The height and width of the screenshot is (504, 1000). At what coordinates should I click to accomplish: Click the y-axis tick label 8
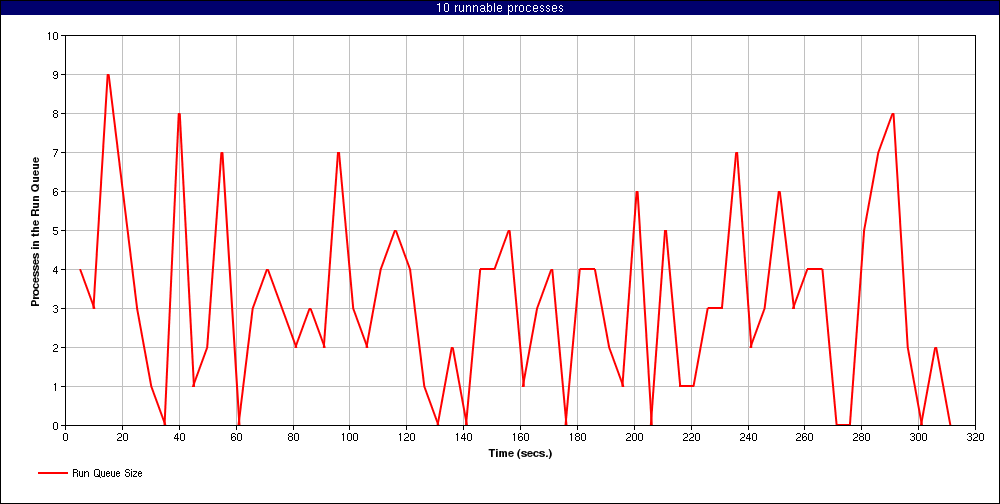tap(55, 114)
